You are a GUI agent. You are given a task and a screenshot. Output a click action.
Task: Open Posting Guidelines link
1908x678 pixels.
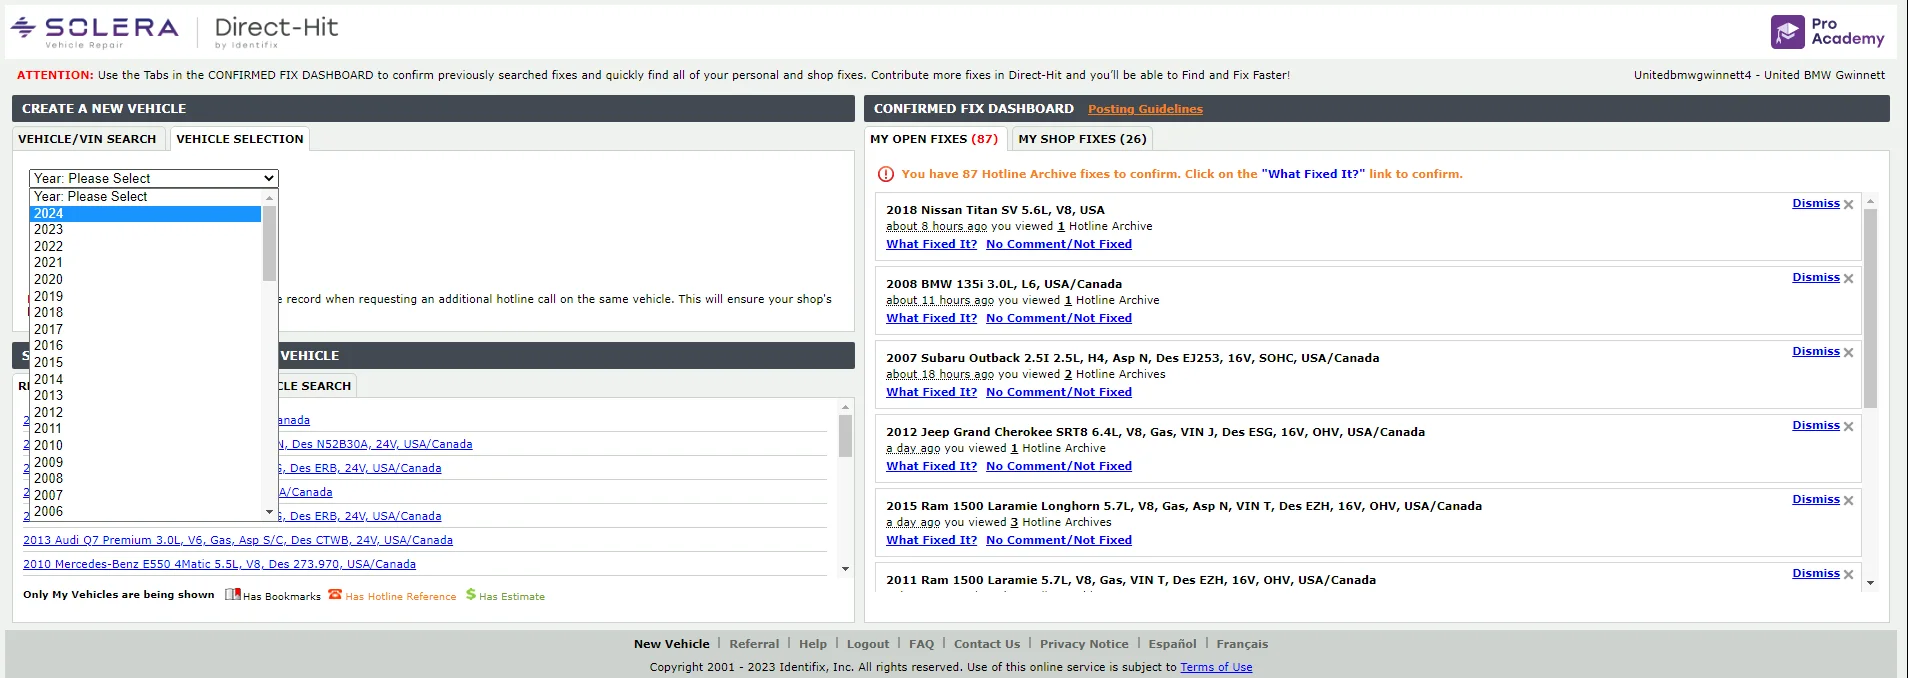point(1145,109)
